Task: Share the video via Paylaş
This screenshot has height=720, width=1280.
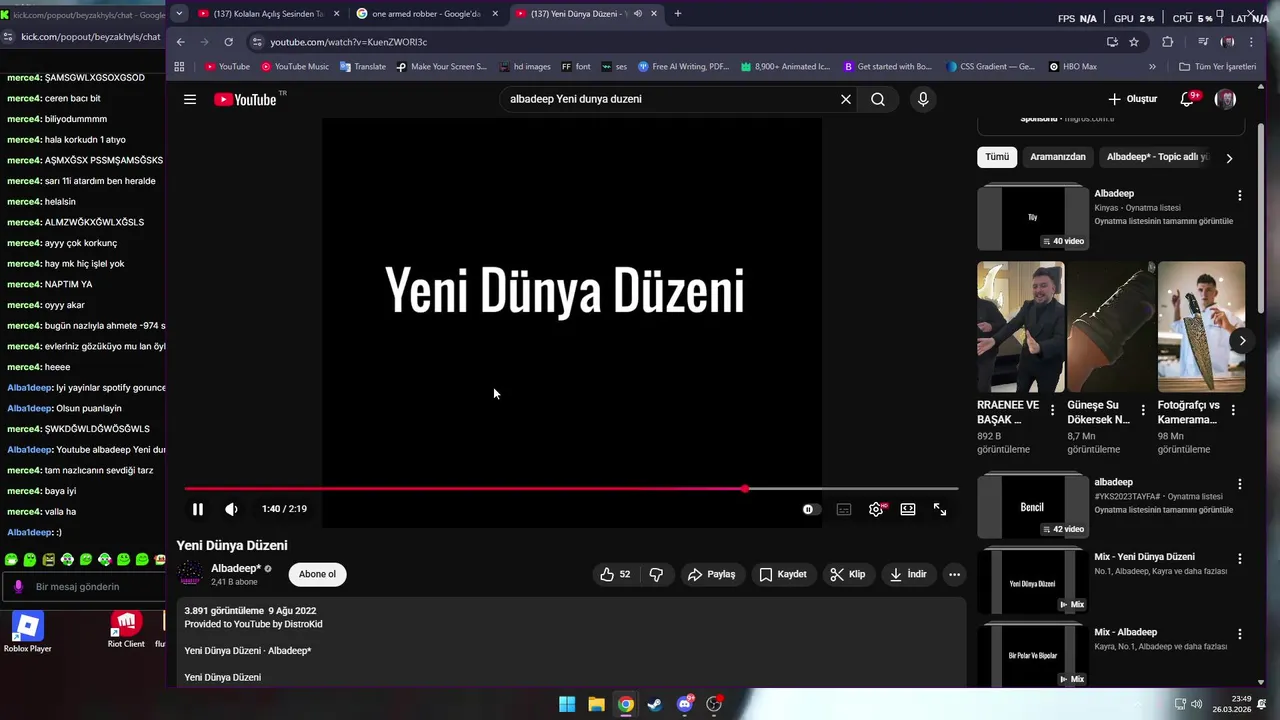Action: coord(712,574)
